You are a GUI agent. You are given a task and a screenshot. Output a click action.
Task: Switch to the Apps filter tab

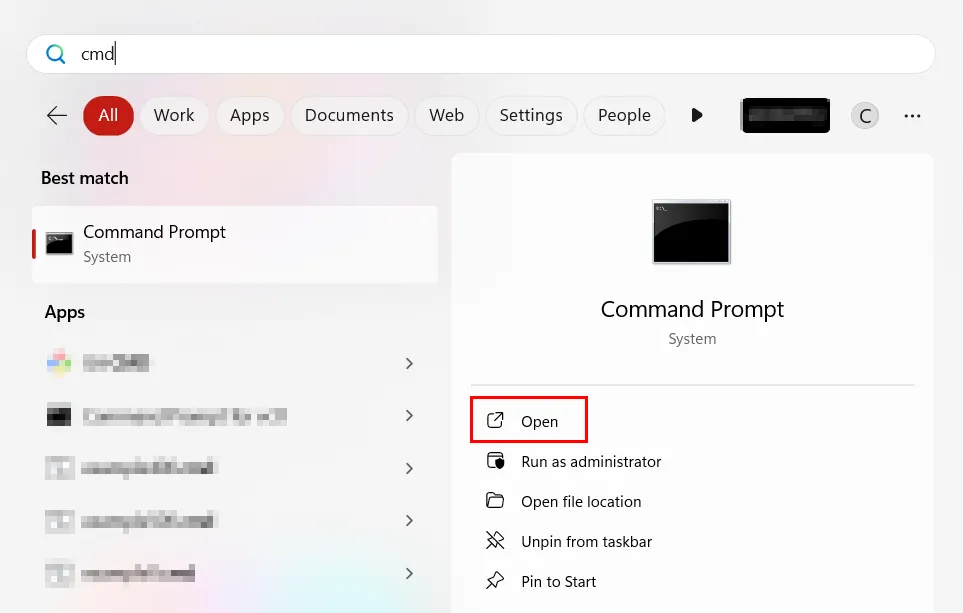pos(249,115)
